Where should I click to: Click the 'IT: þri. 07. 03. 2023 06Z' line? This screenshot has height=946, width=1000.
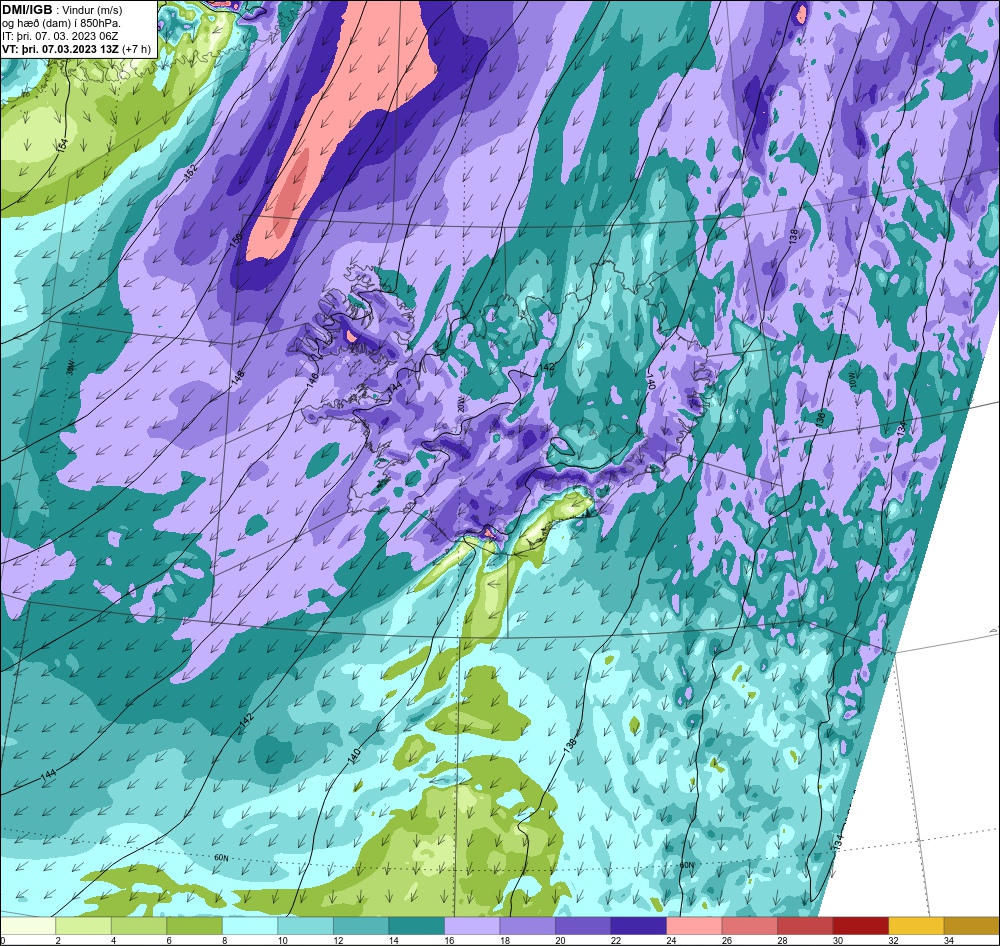click(x=60, y=36)
